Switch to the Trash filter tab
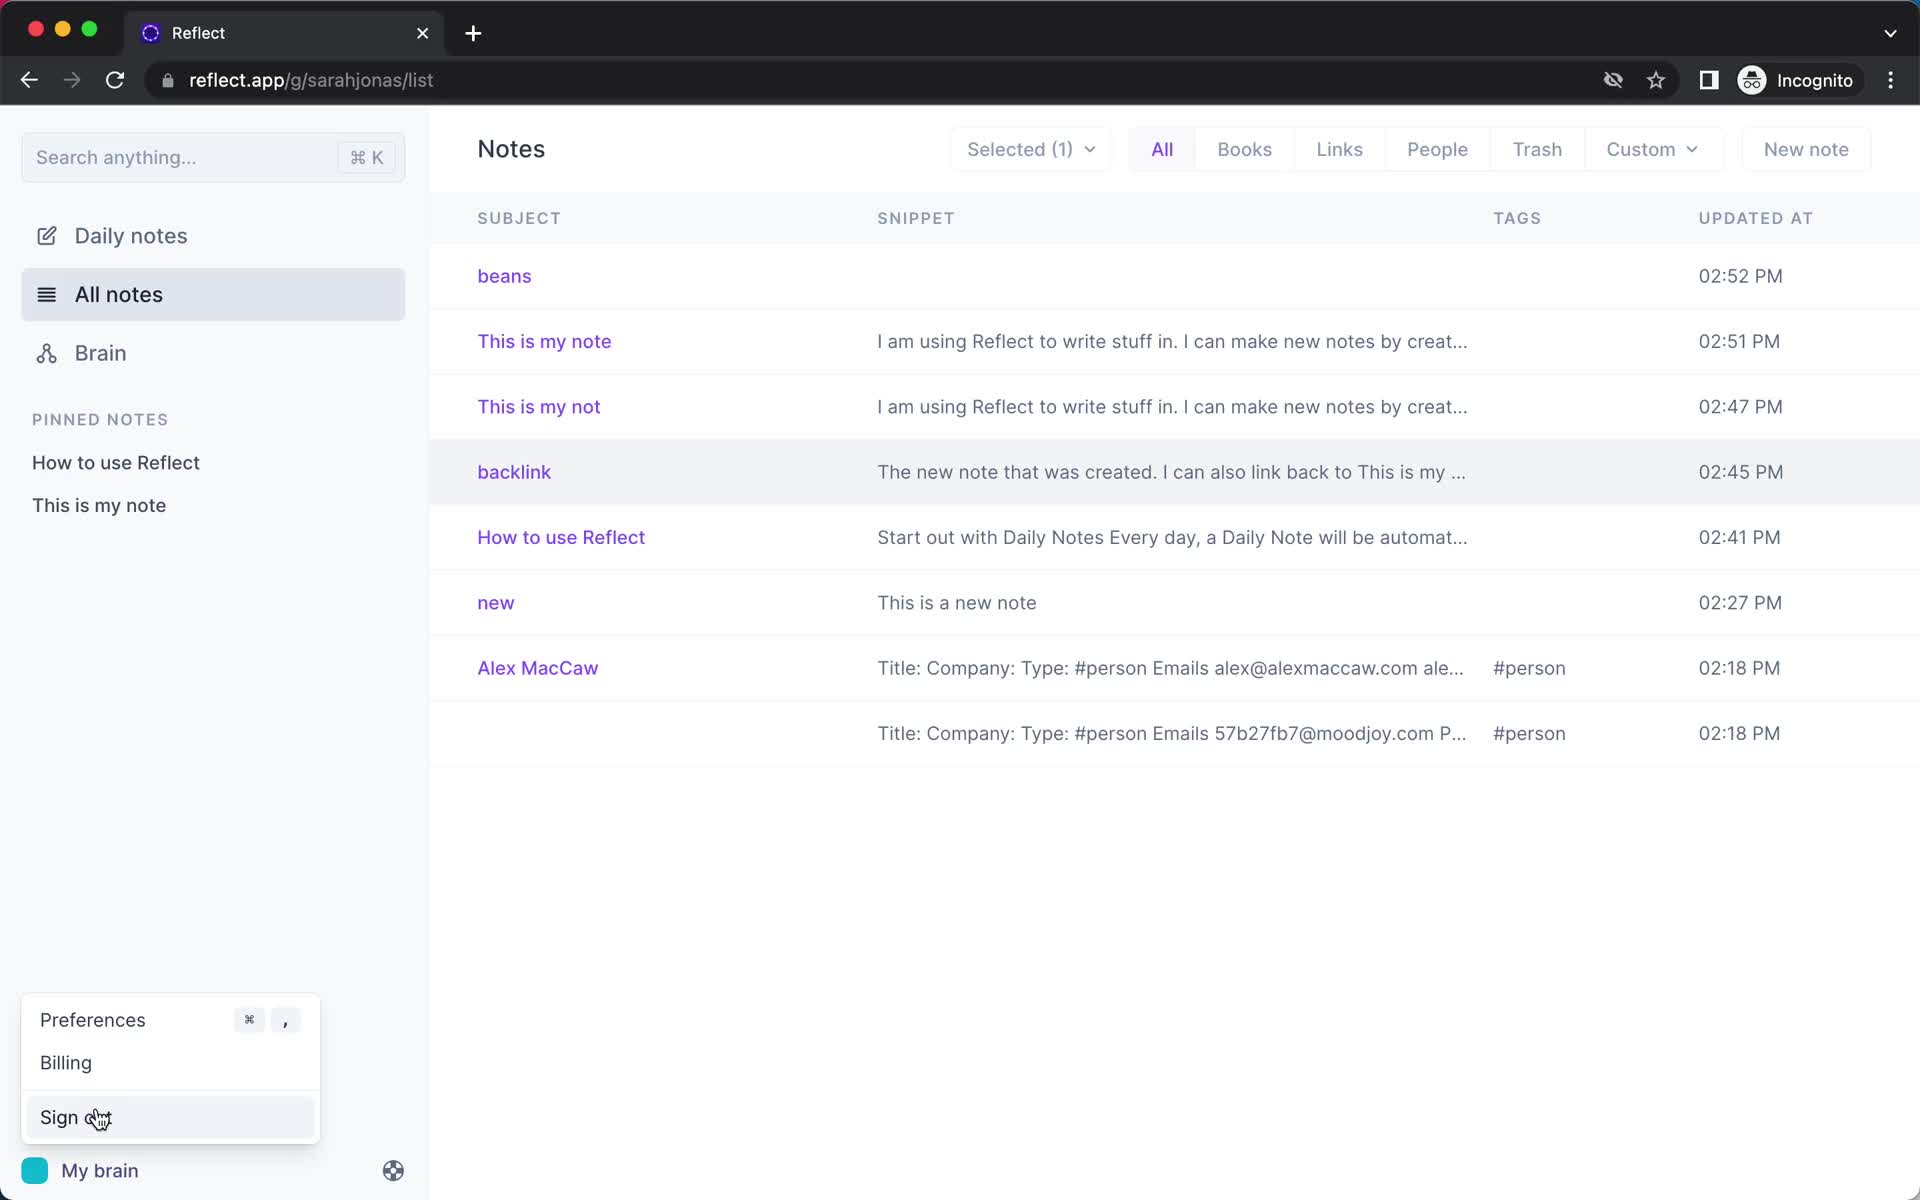Screen dimensions: 1920x1200 1537,149
